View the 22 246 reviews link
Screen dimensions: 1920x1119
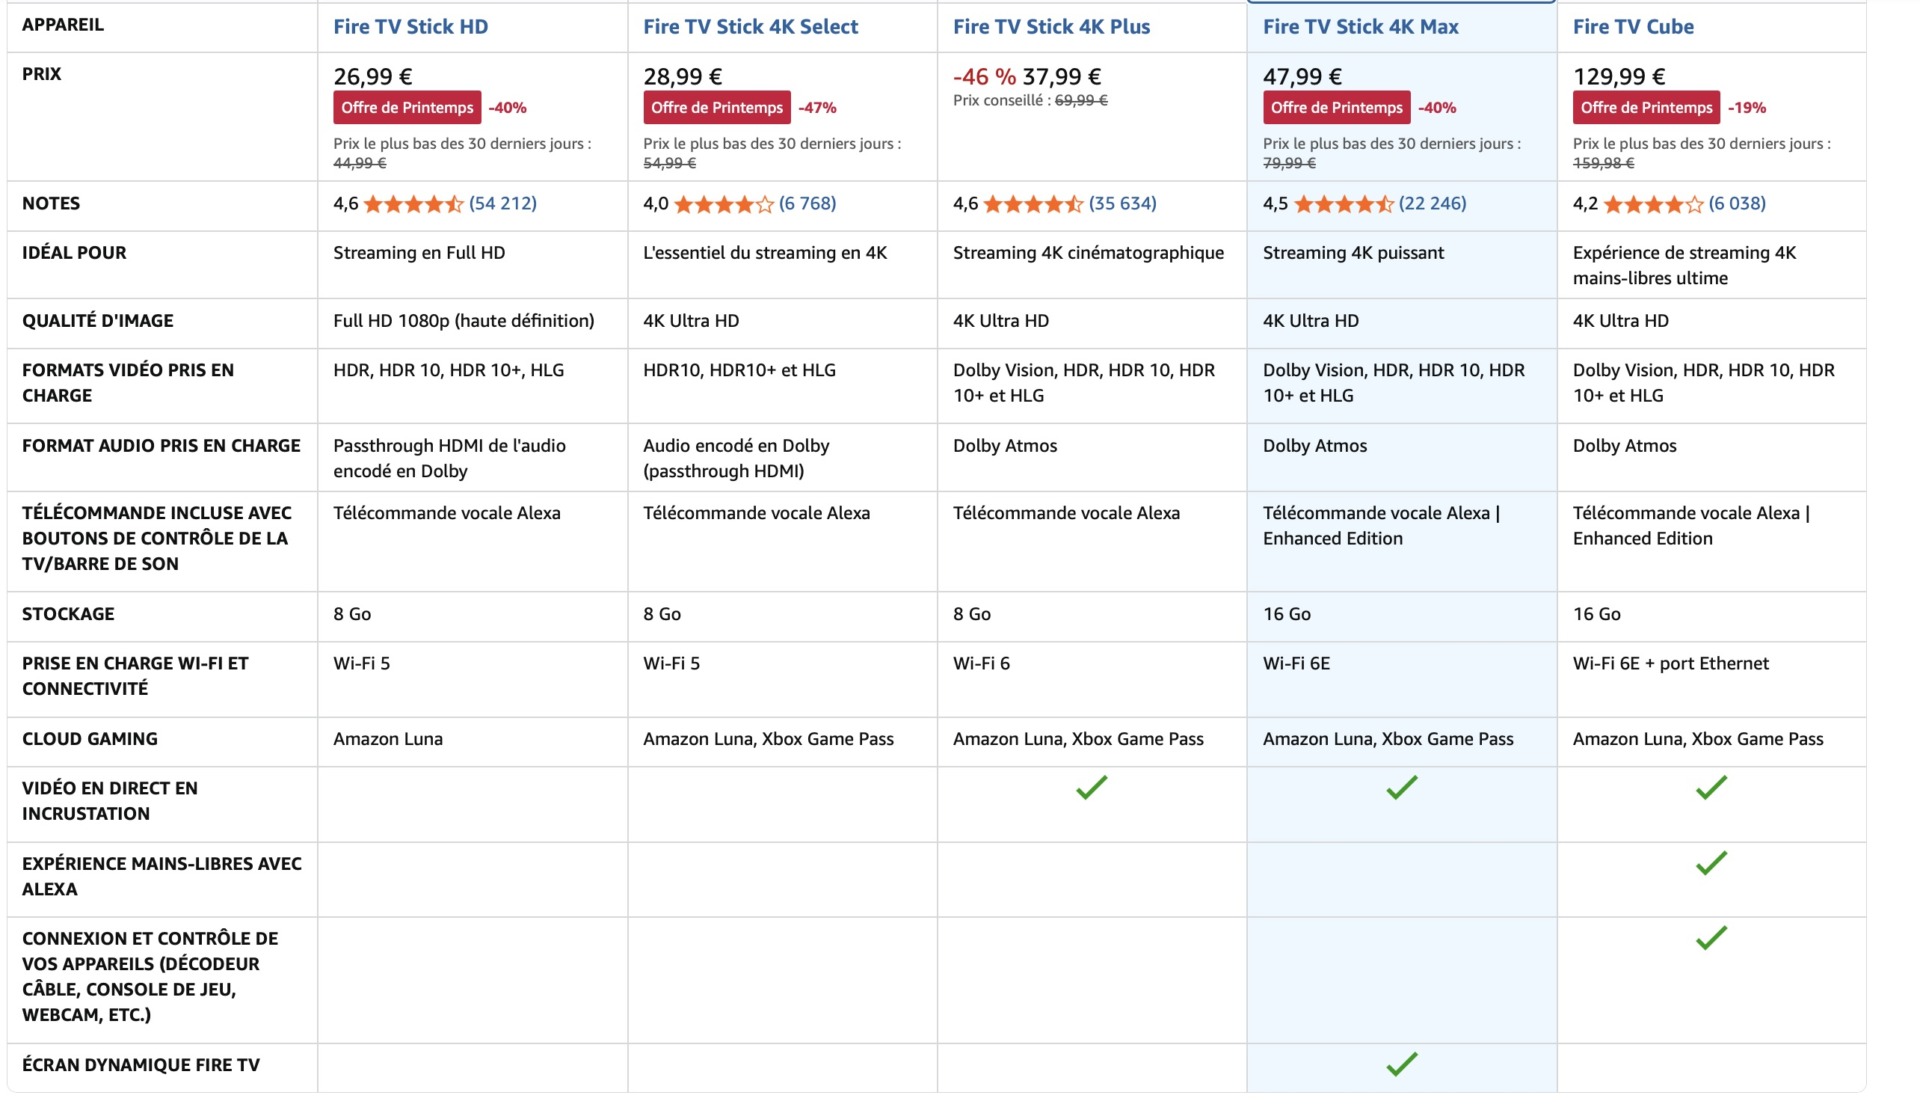coord(1433,204)
